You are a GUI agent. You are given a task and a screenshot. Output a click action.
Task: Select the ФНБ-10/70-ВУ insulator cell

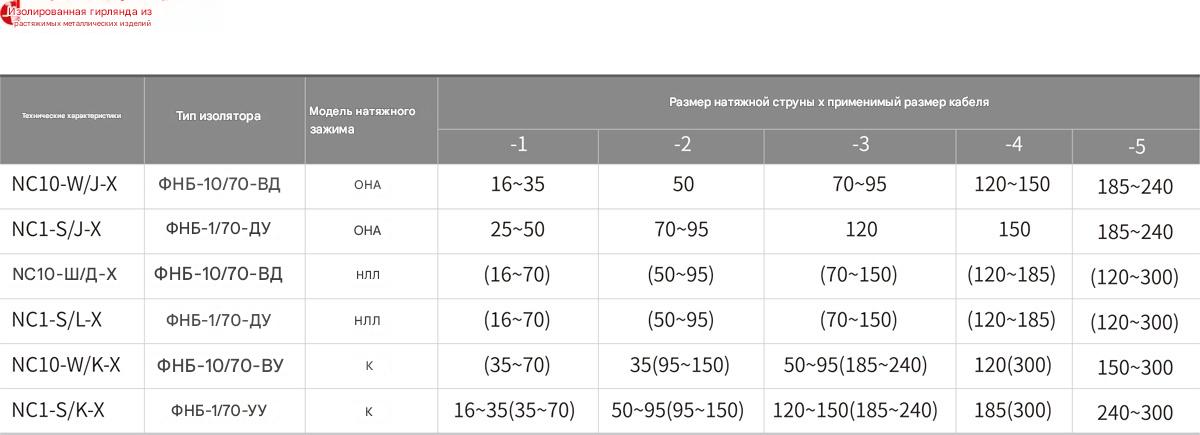[x=220, y=366]
